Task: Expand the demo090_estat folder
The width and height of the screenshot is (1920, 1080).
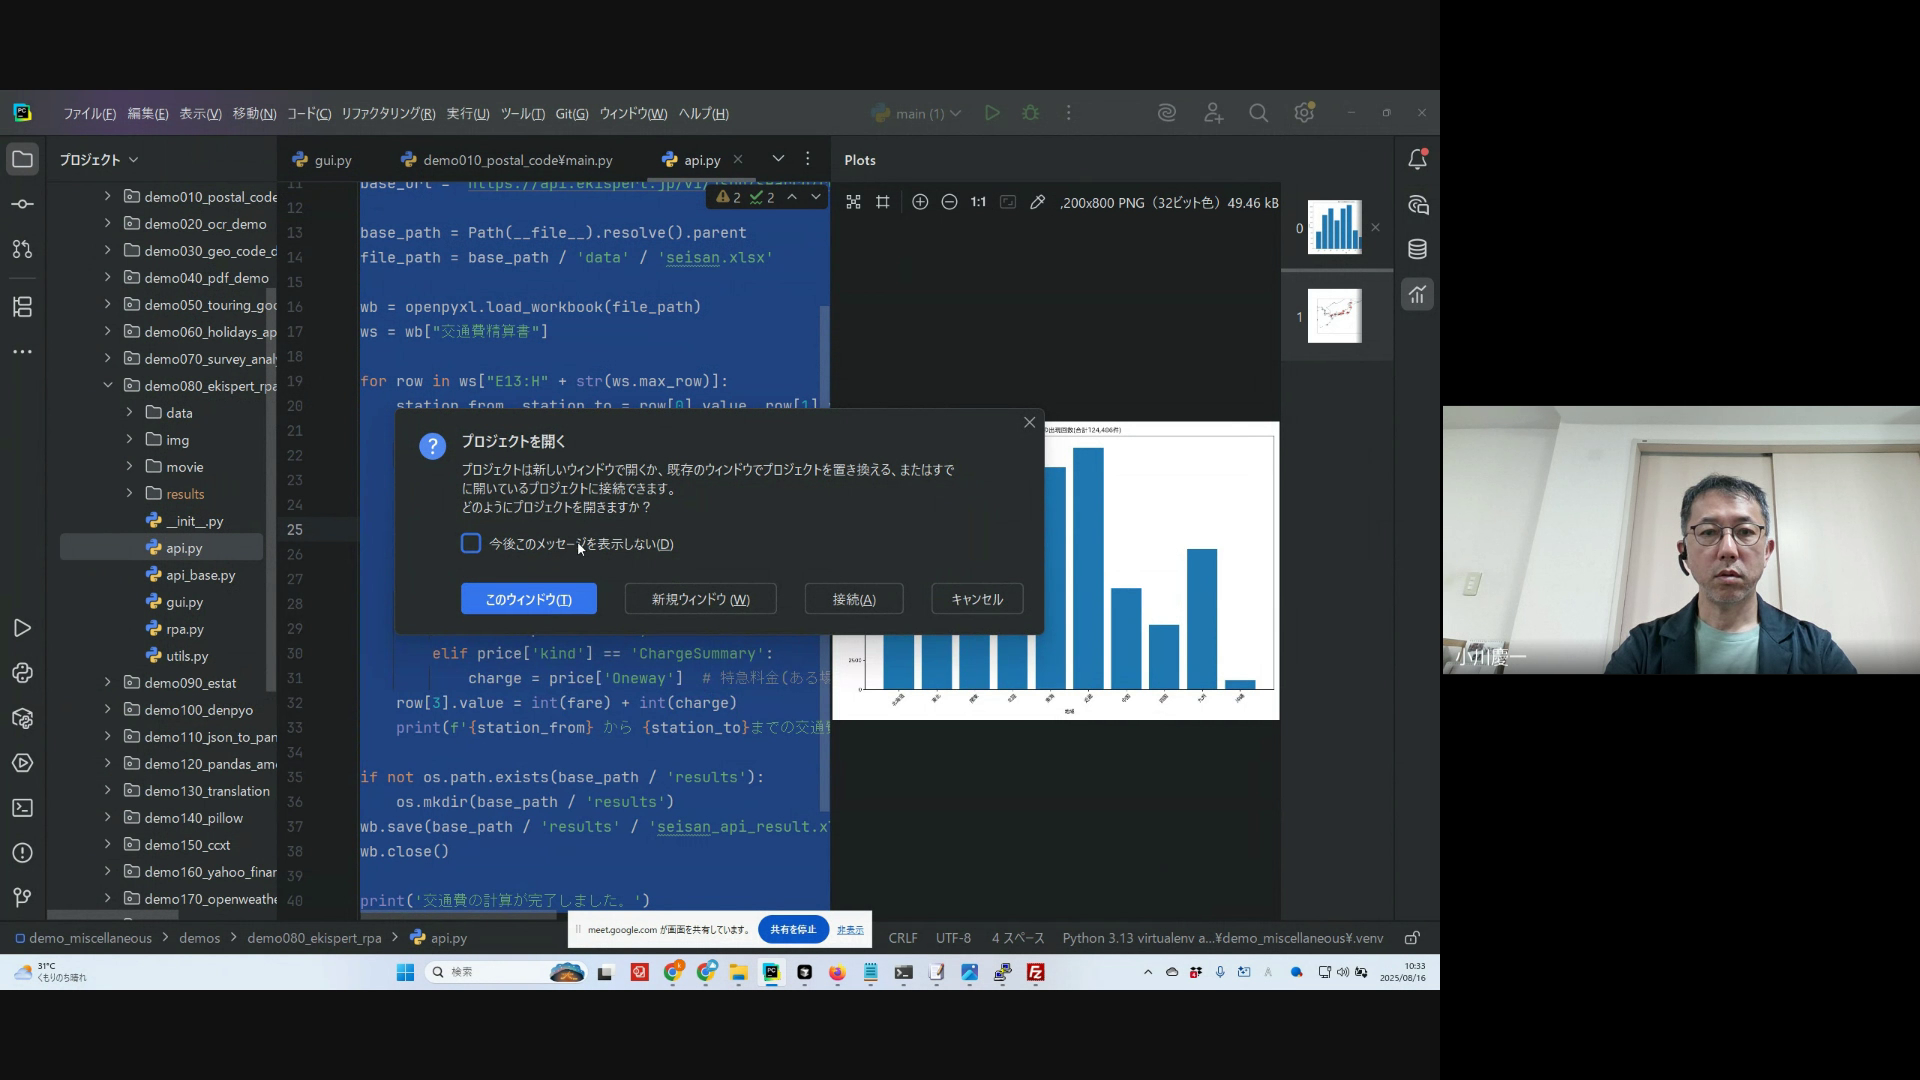Action: [108, 683]
